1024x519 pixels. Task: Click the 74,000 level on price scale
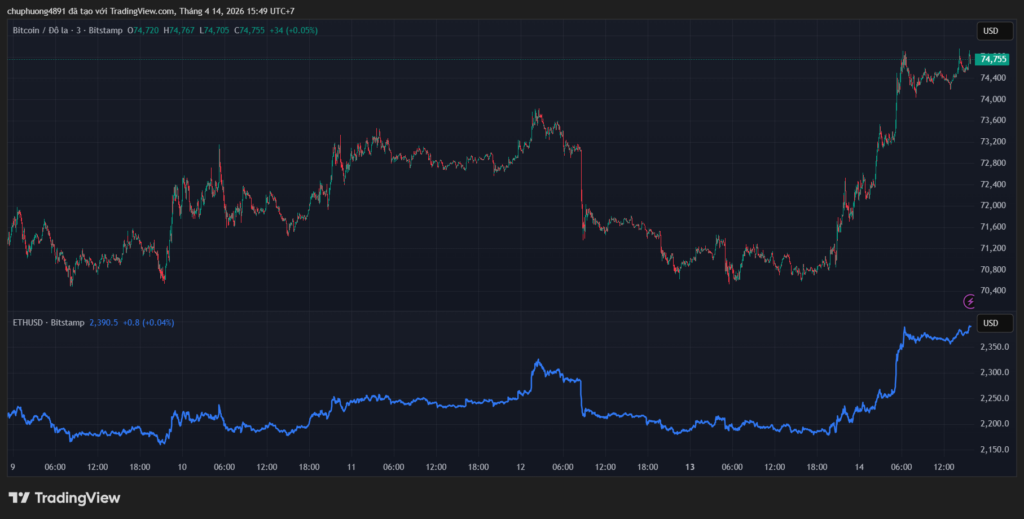[x=993, y=99]
